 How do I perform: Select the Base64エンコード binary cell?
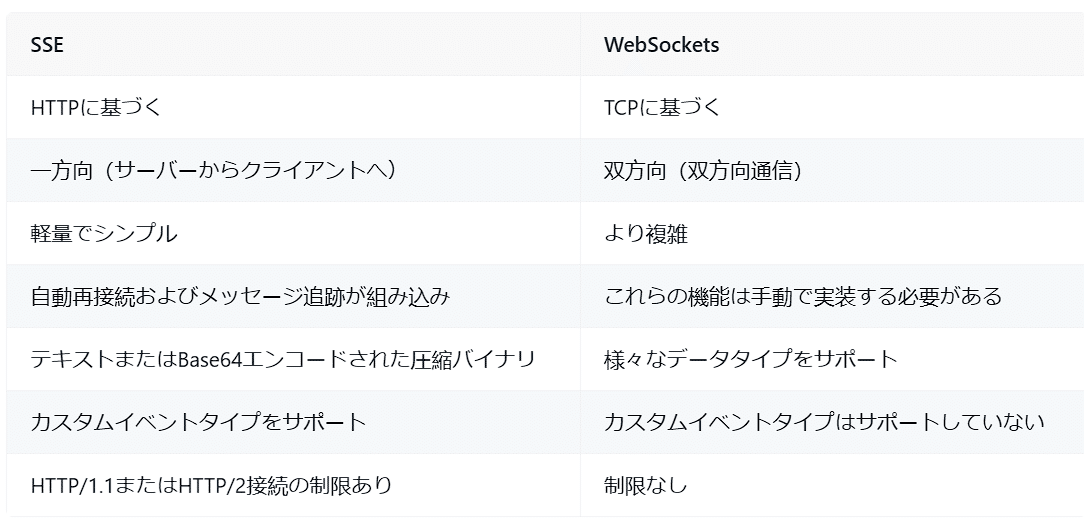point(293,359)
